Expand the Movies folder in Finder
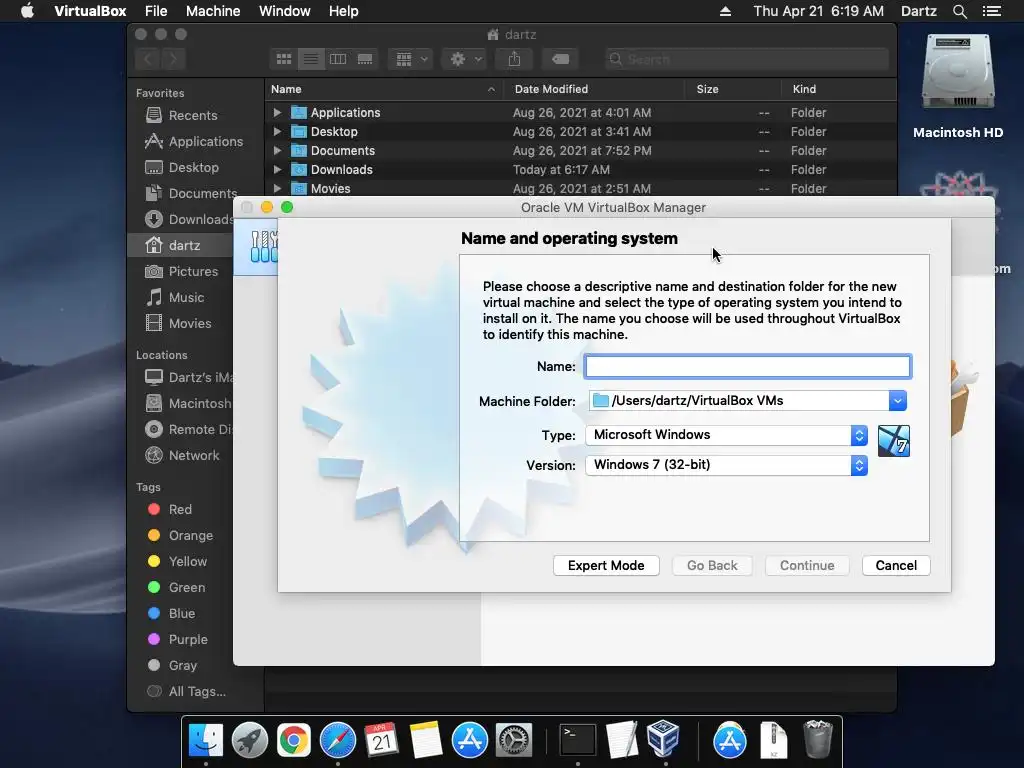This screenshot has height=768, width=1024. 277,188
